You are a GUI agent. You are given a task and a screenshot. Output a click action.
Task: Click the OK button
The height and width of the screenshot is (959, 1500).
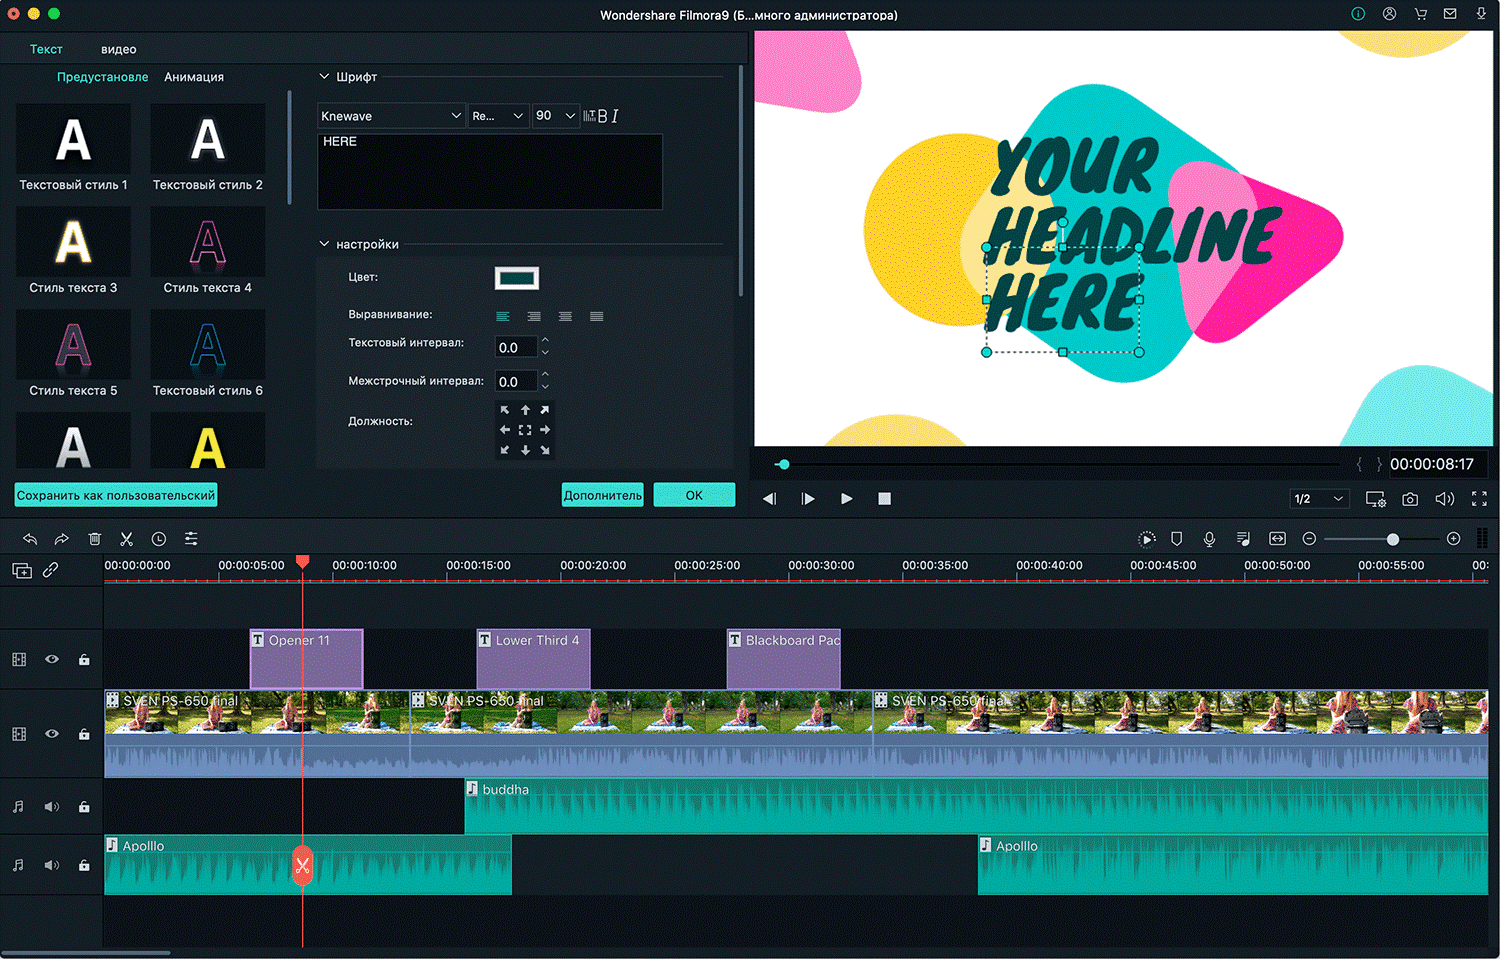click(x=694, y=495)
